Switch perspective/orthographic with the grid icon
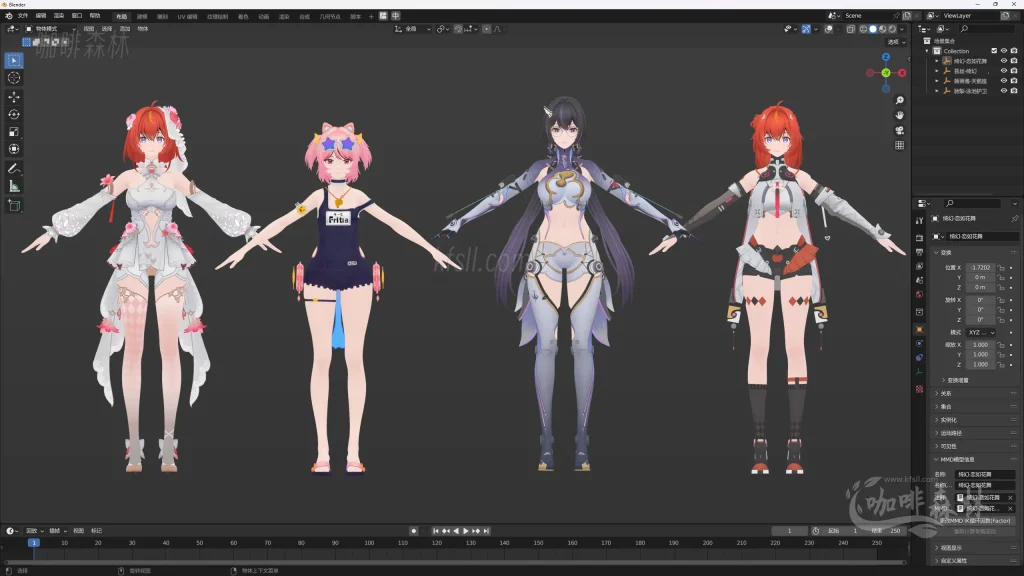The height and width of the screenshot is (576, 1024). pyautogui.click(x=899, y=145)
